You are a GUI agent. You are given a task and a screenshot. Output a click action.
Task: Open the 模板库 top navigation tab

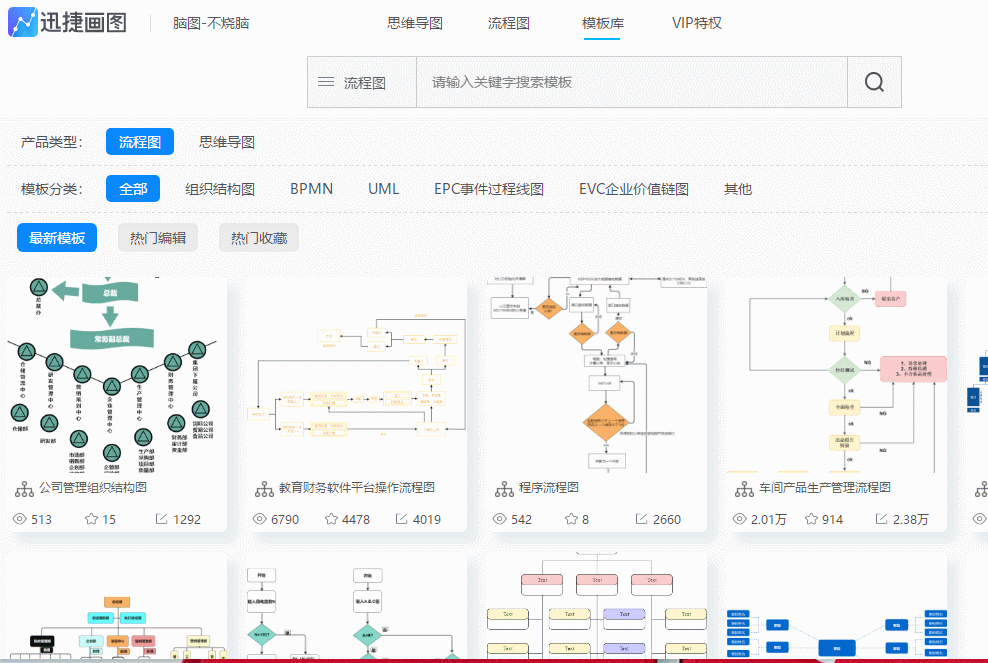[x=602, y=23]
